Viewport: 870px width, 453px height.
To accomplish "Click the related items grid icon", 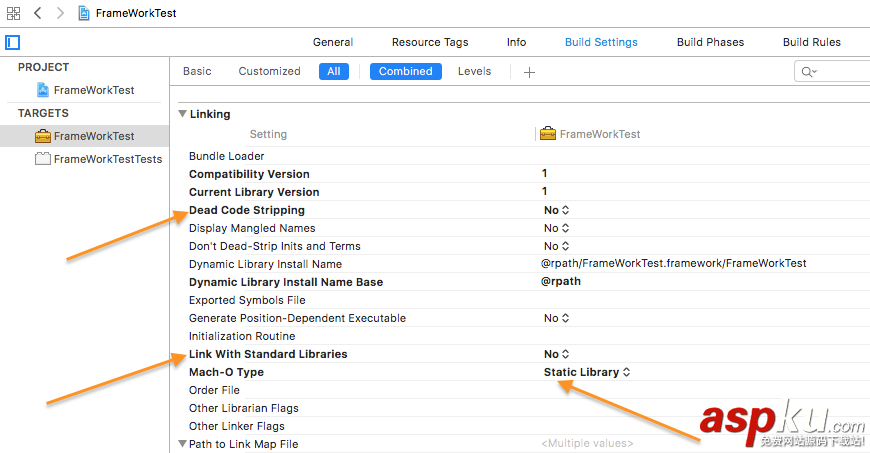I will point(13,14).
